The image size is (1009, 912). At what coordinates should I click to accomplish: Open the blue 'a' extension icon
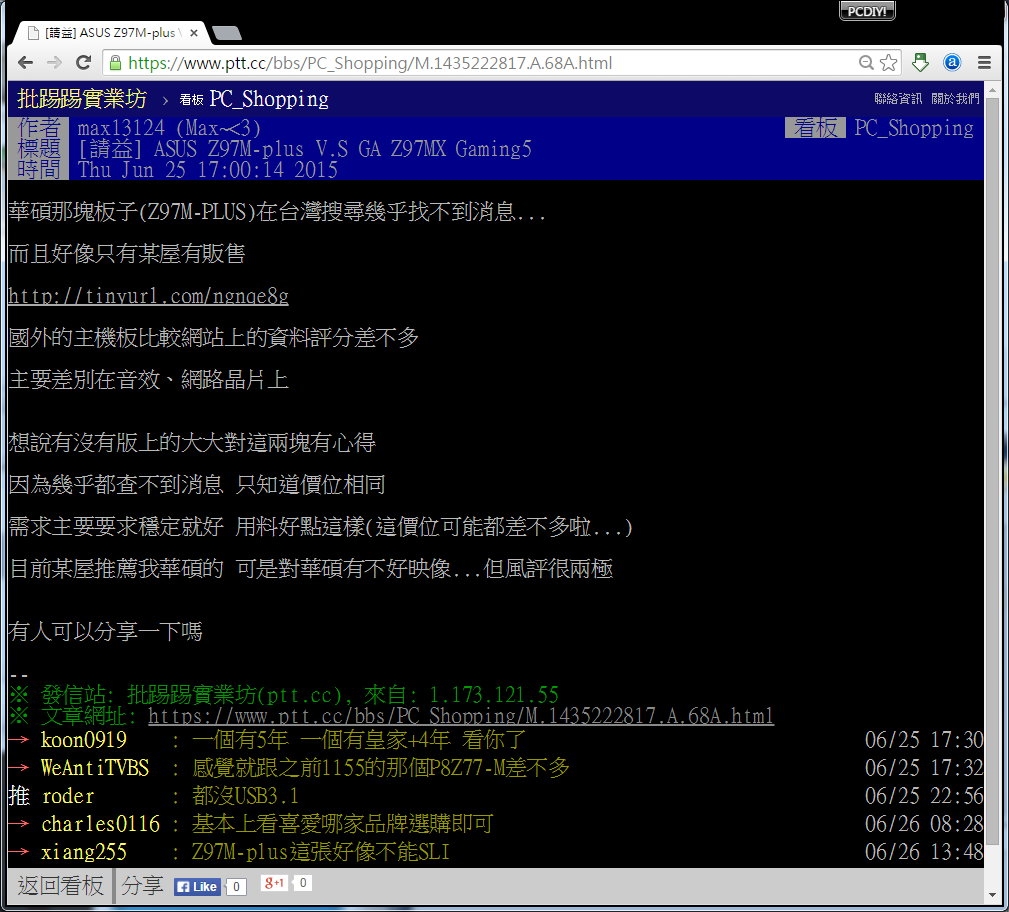tap(952, 62)
